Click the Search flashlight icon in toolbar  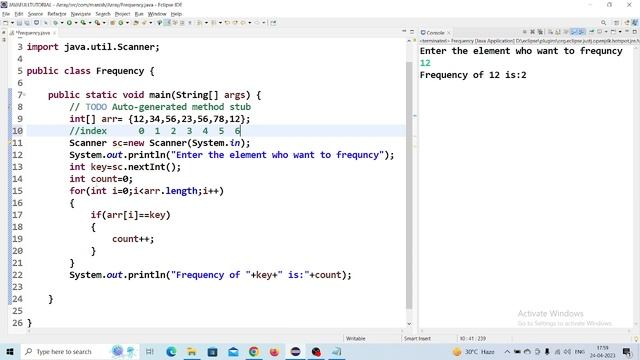pyautogui.click(x=144, y=23)
